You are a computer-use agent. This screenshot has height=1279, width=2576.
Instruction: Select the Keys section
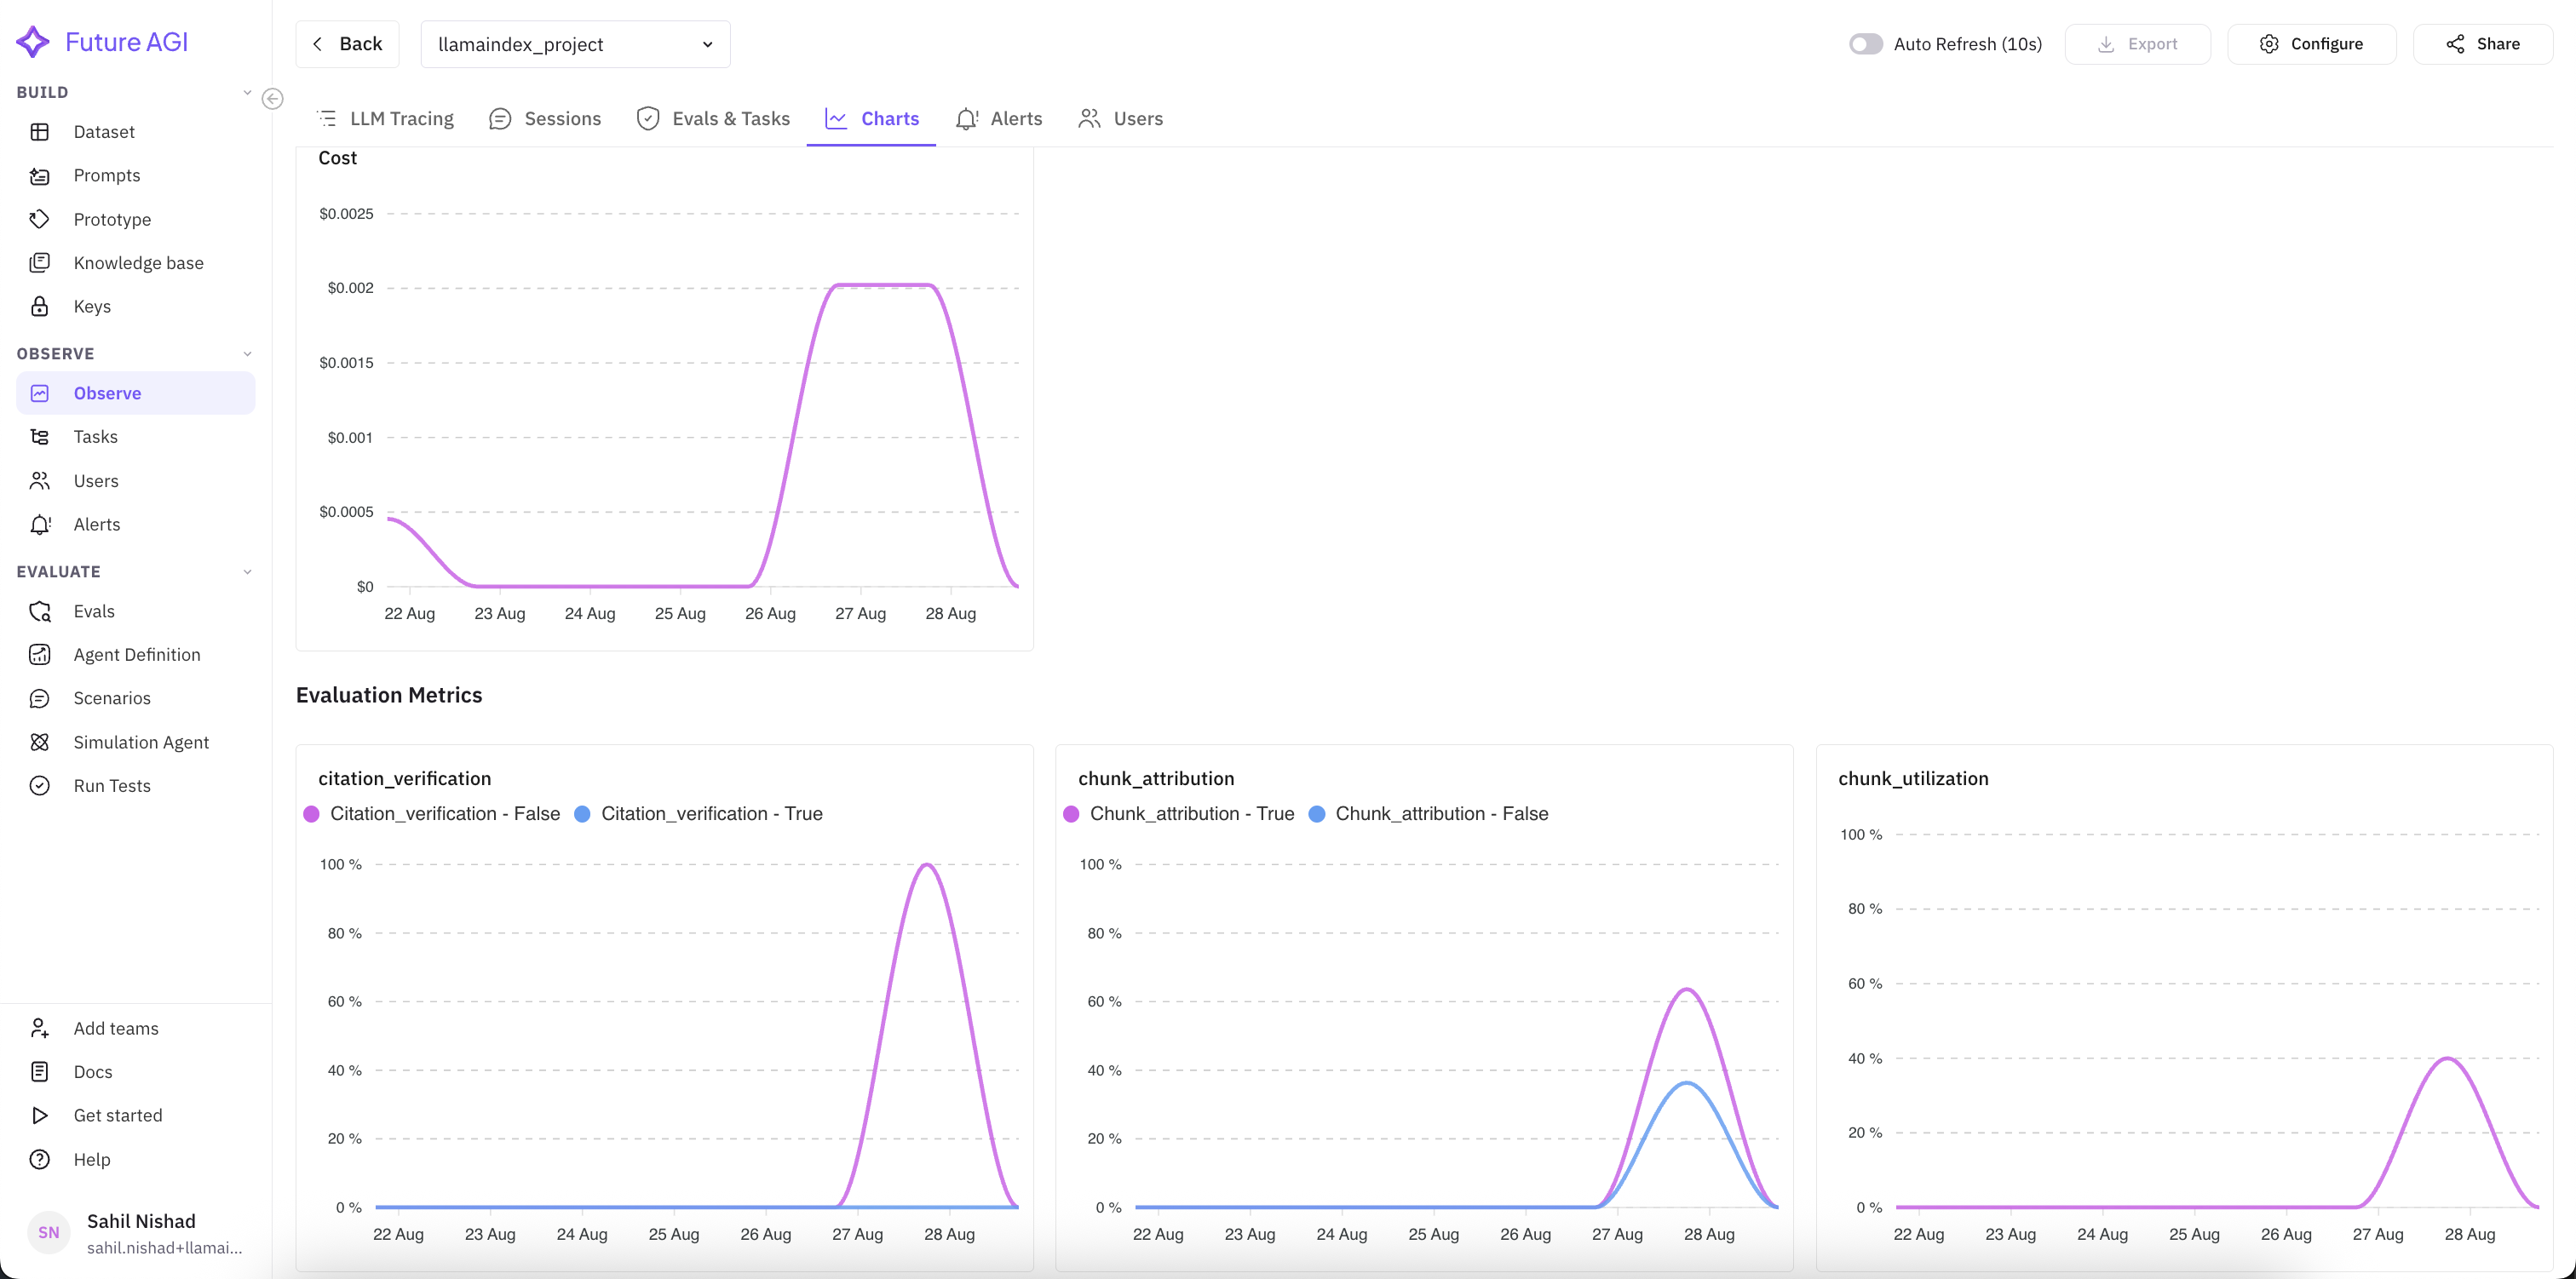[92, 306]
